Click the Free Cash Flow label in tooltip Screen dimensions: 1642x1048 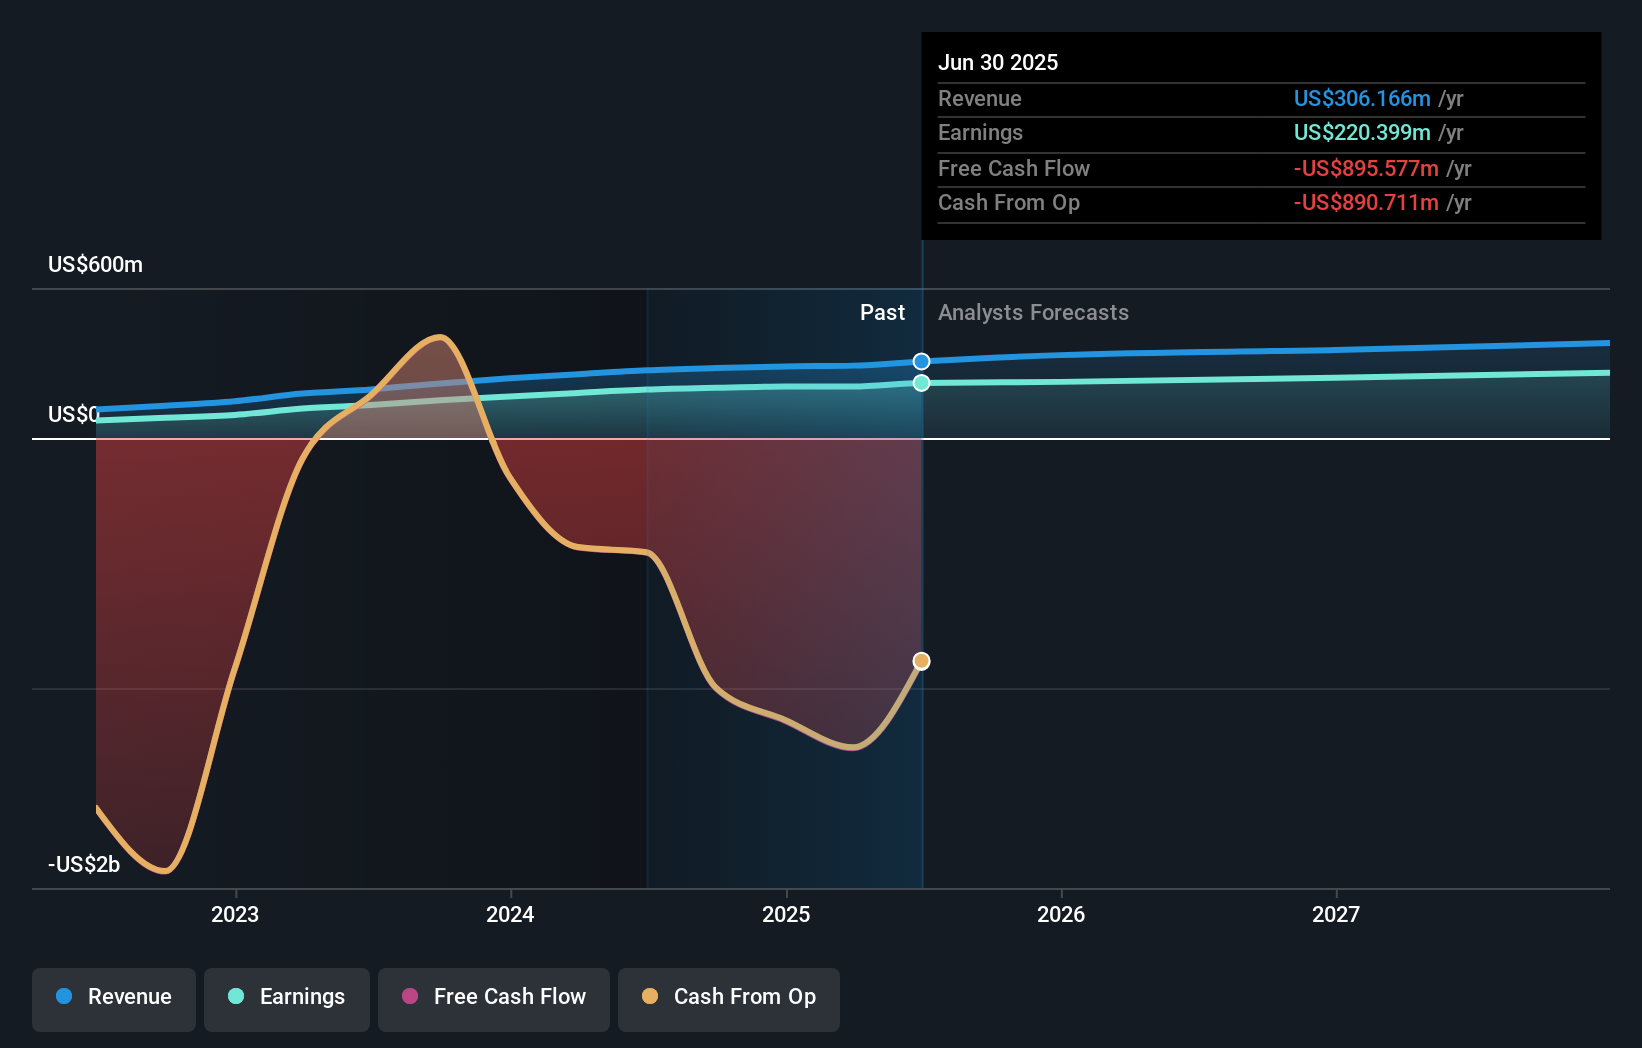(x=1013, y=168)
